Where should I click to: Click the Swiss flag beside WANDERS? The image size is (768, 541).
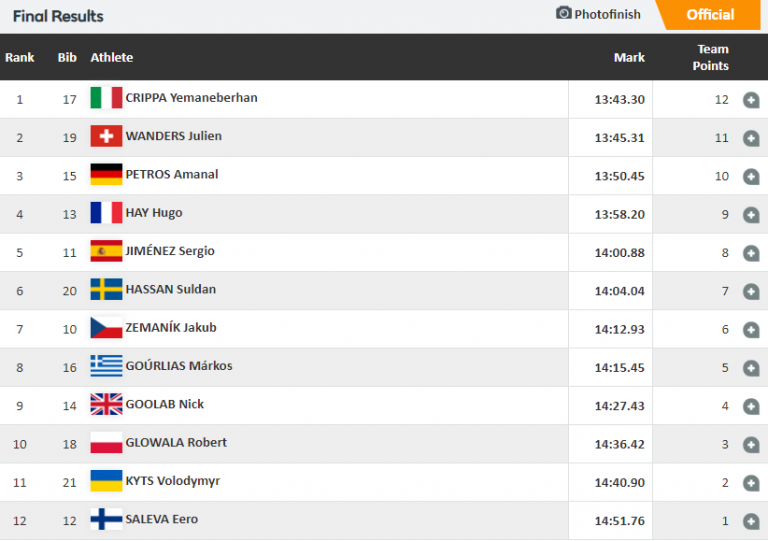[106, 136]
